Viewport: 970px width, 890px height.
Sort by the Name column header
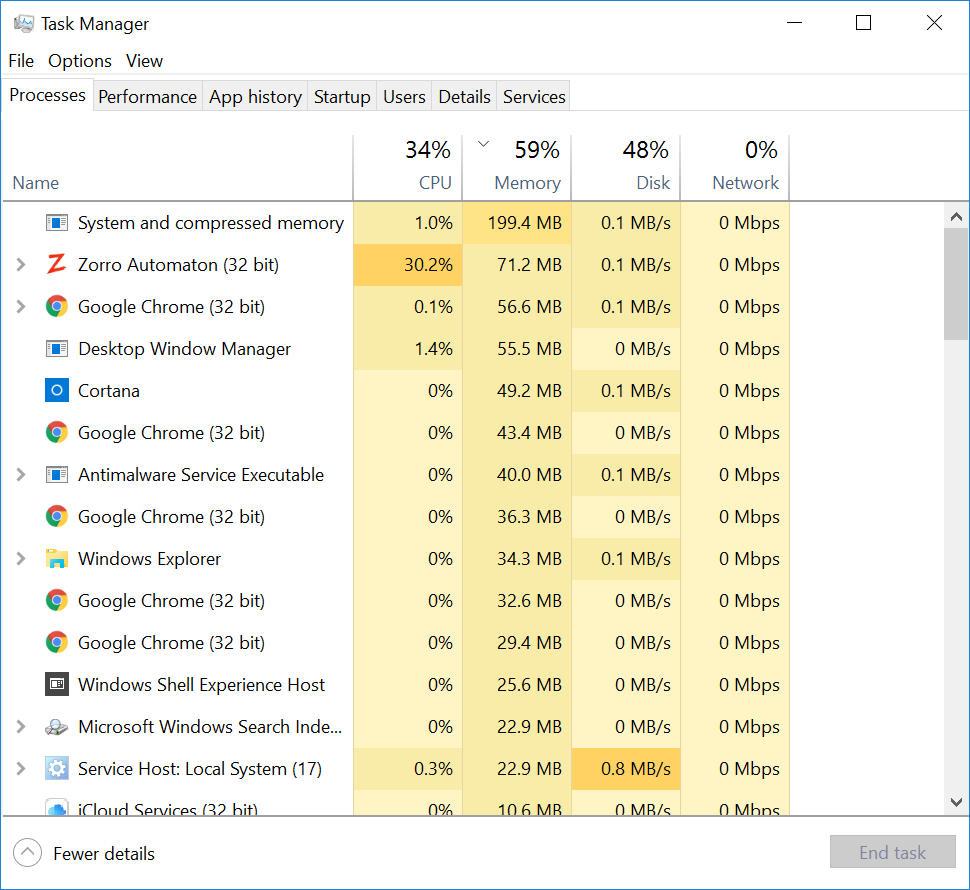[178, 167]
